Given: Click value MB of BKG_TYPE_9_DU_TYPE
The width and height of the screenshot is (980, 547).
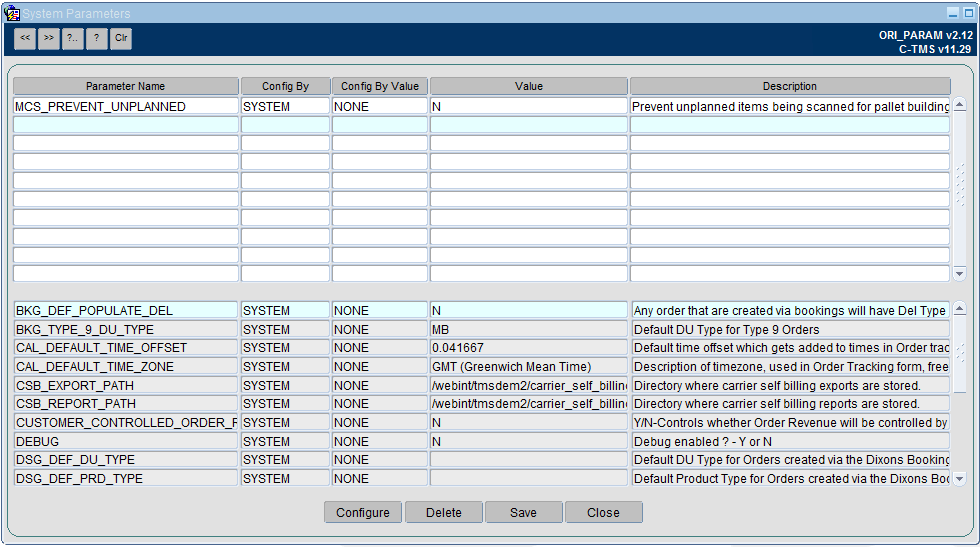Looking at the screenshot, I should (x=529, y=329).
